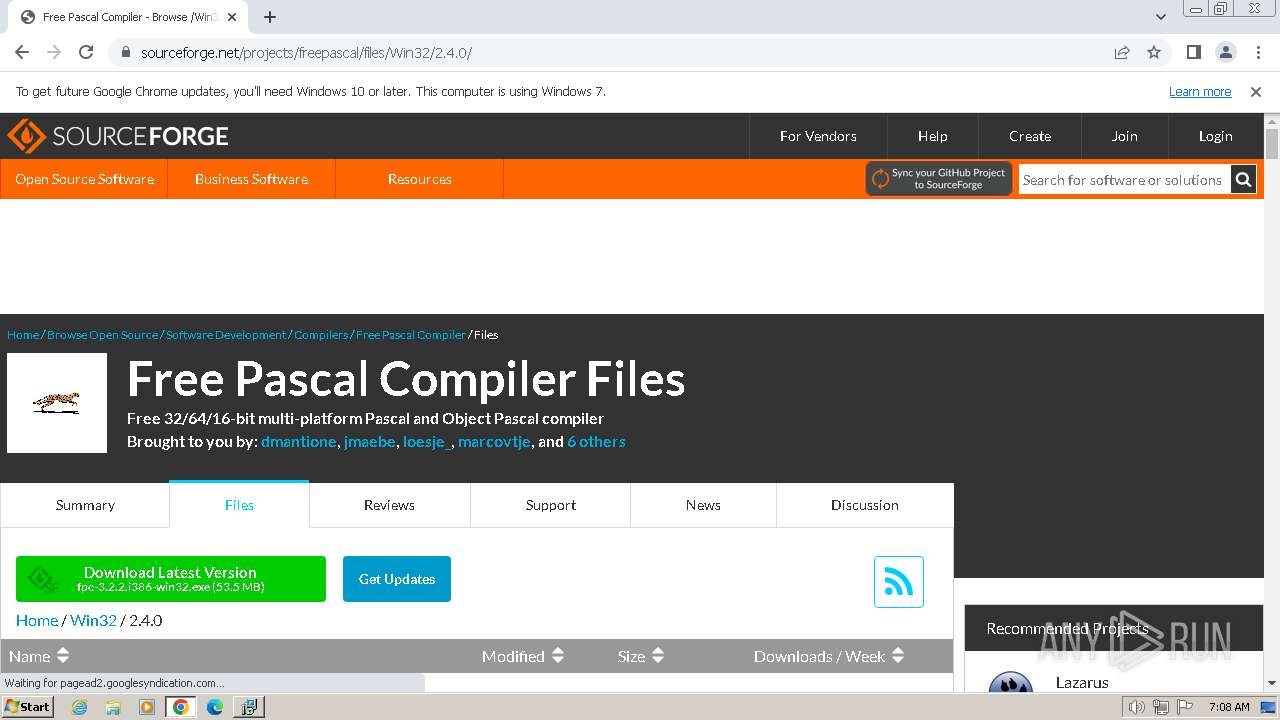Open the Create menu item
The image size is (1280, 720).
pos(1030,136)
